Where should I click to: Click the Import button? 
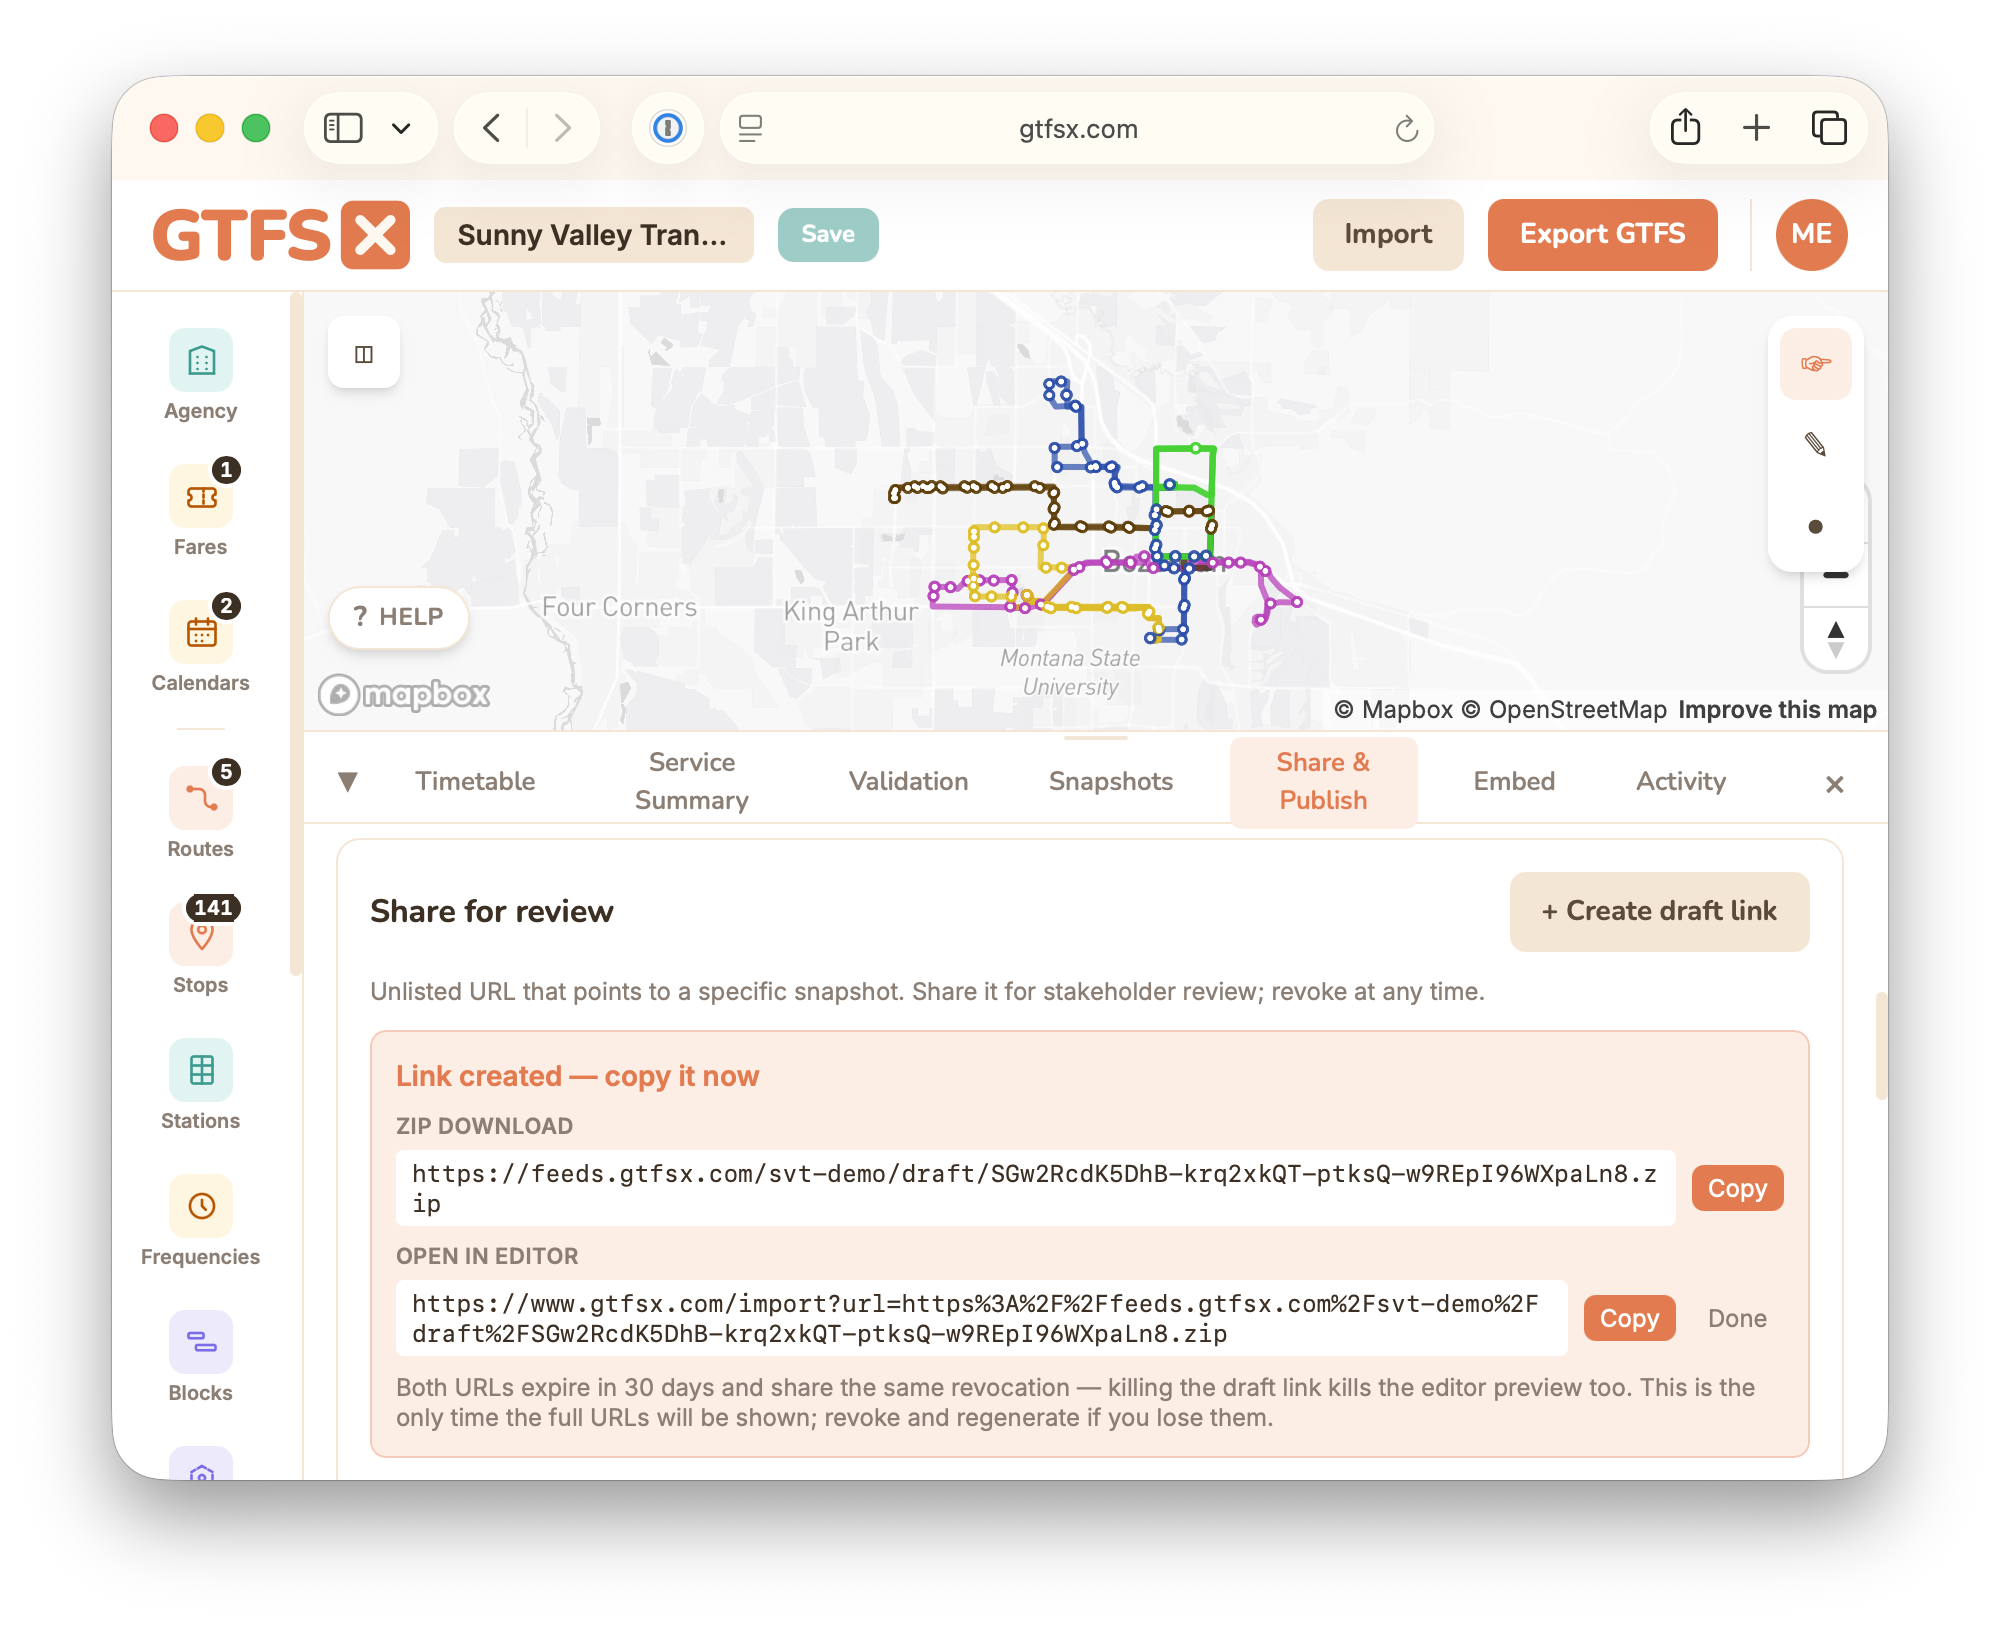1388,235
